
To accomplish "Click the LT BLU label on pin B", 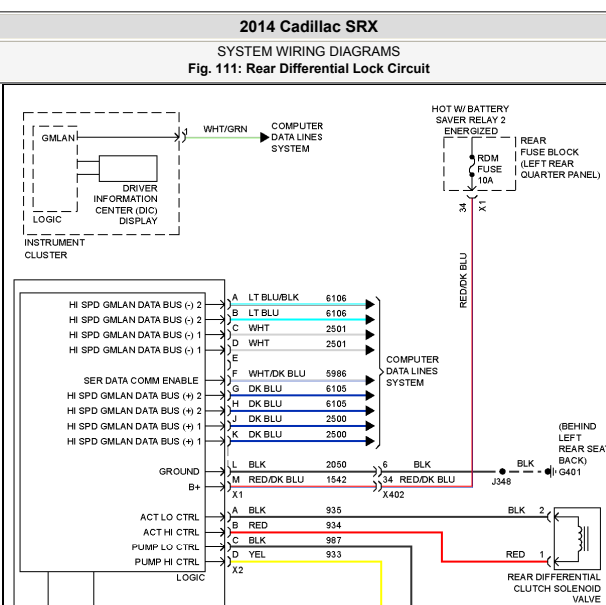I will tap(263, 313).
